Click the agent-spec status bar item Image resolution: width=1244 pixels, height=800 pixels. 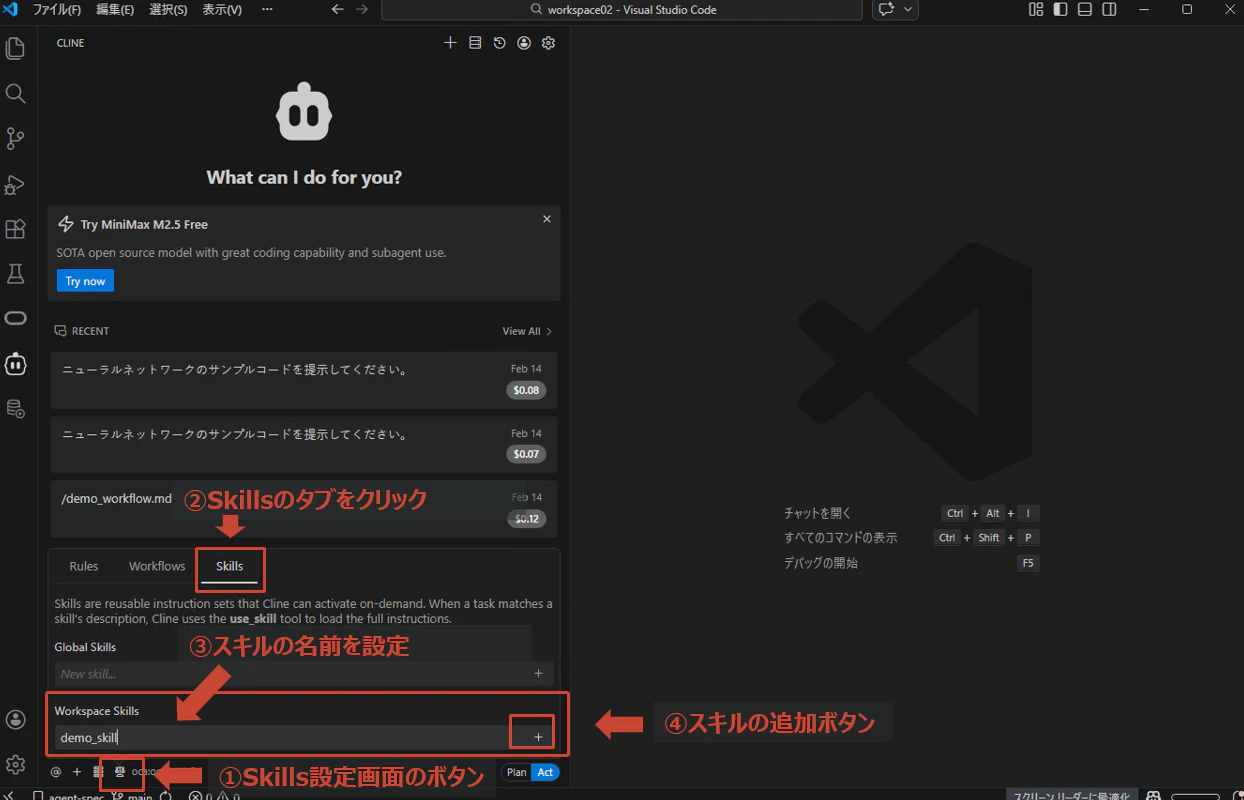(x=69, y=796)
